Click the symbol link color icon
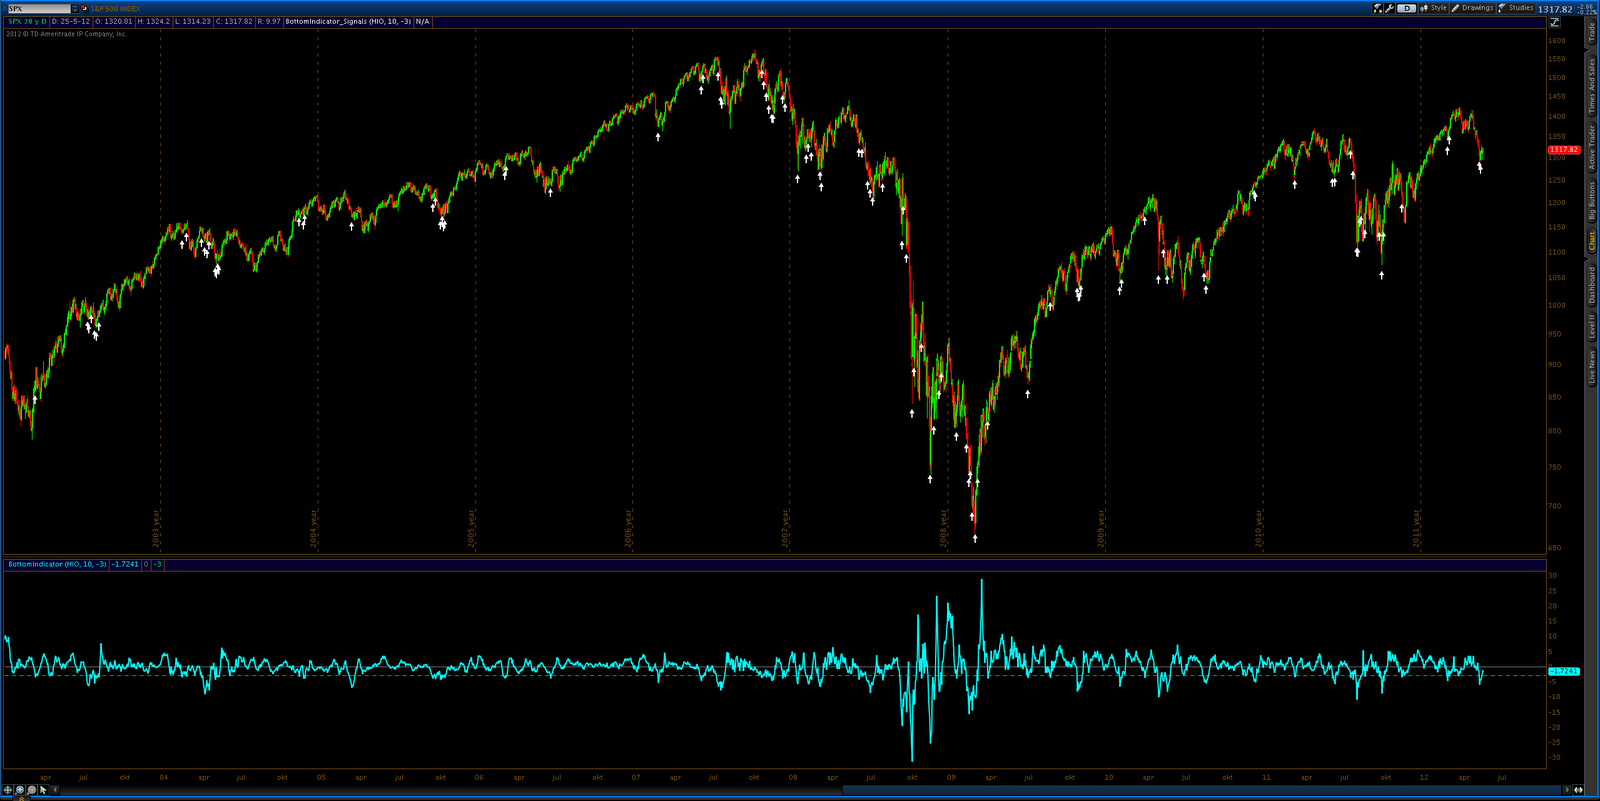 85,9
